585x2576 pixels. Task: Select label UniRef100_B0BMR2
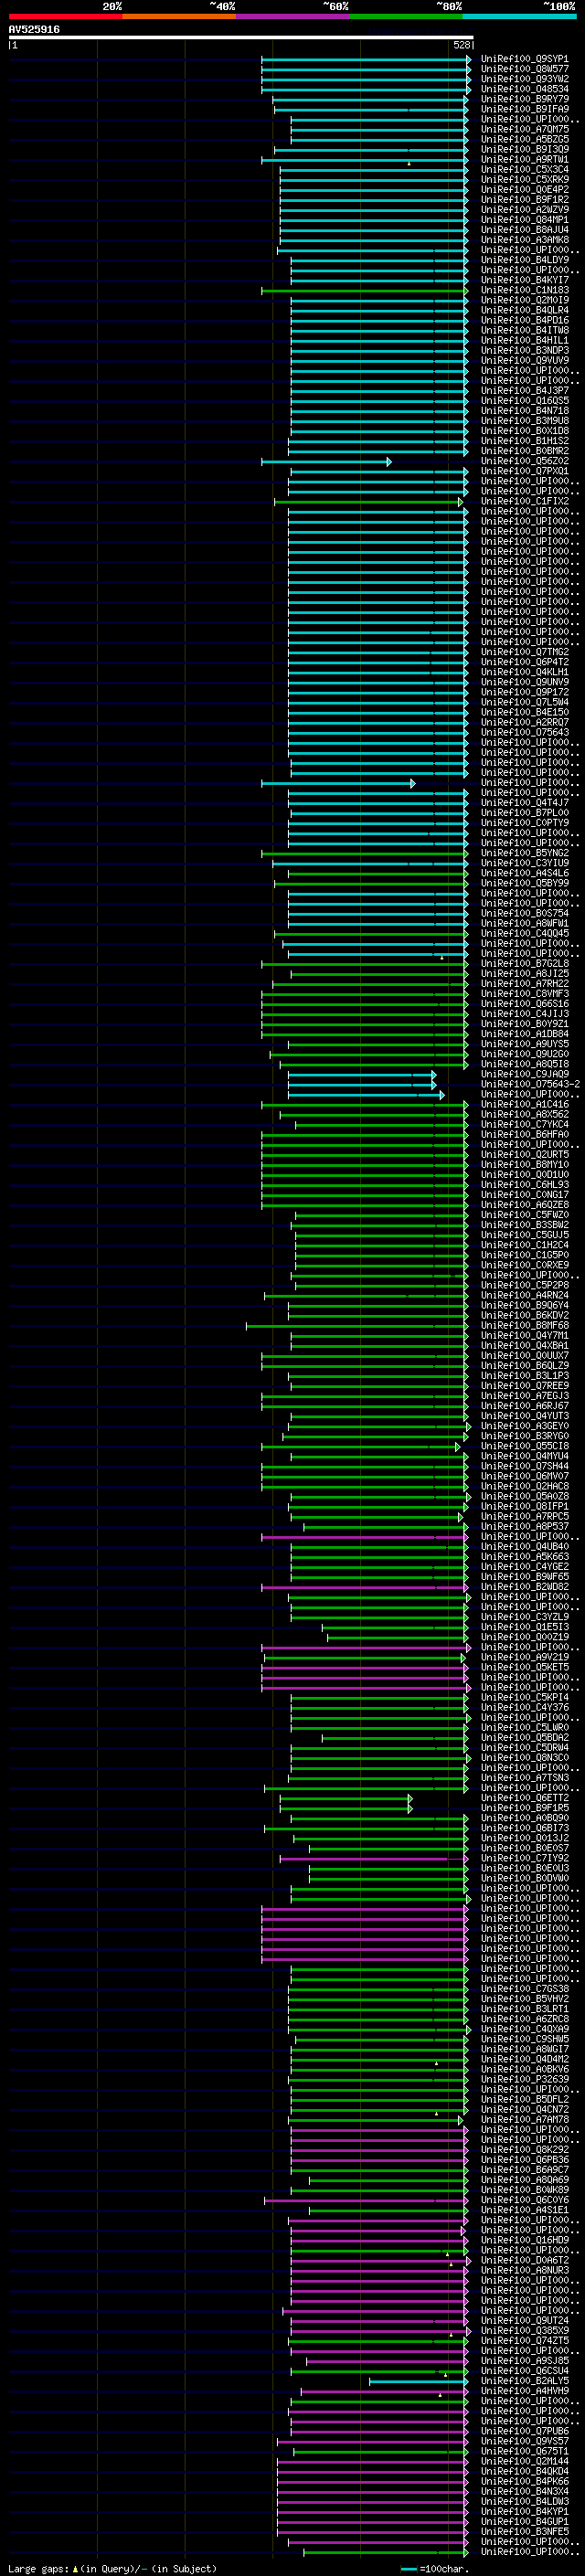click(x=524, y=451)
